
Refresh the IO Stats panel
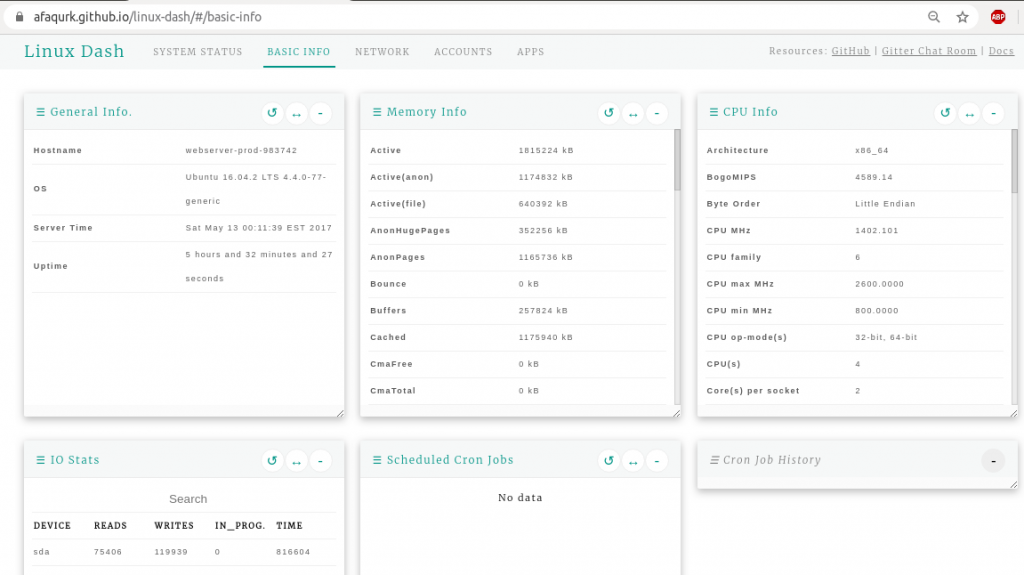pos(272,461)
